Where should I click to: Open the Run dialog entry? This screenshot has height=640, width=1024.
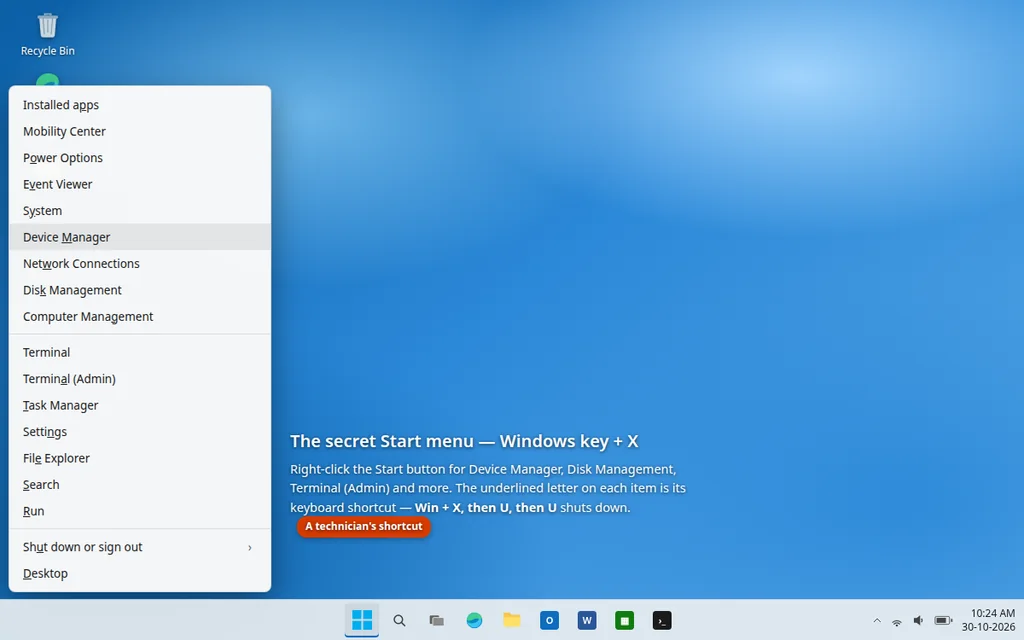click(140, 511)
